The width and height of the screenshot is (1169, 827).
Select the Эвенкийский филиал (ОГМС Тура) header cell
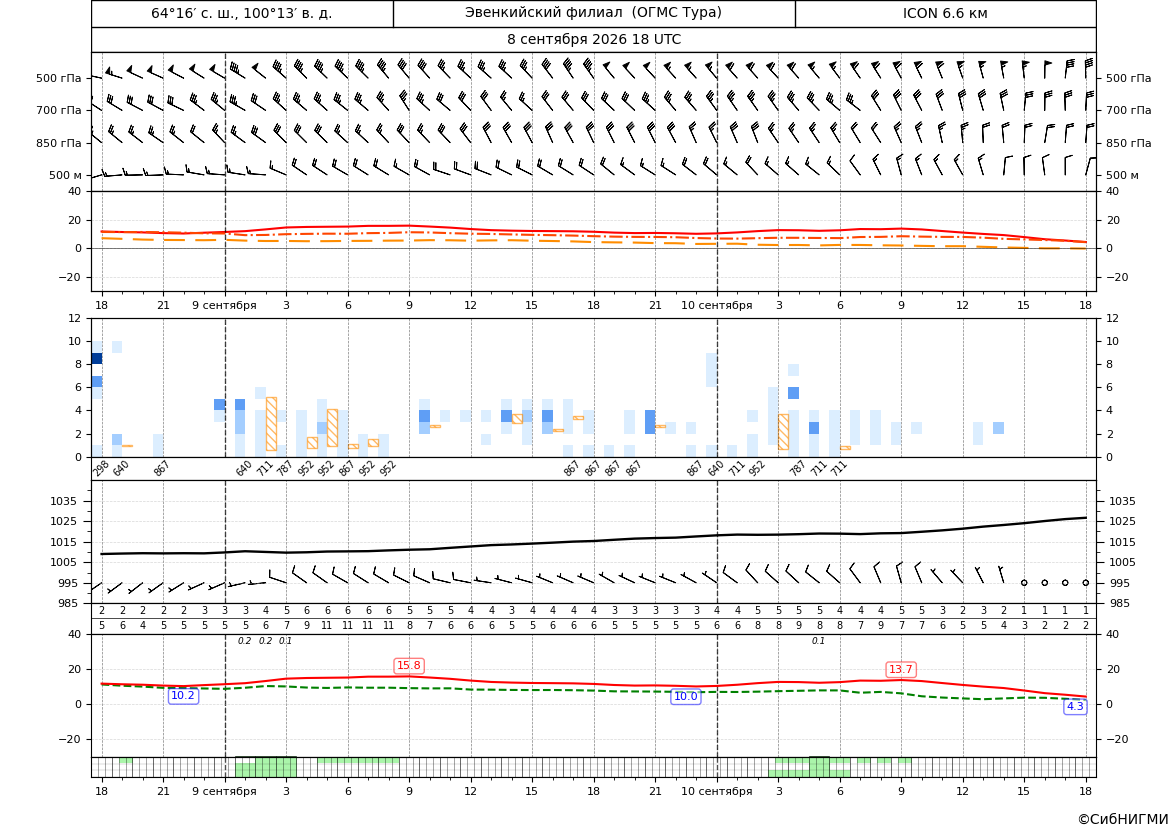[593, 13]
